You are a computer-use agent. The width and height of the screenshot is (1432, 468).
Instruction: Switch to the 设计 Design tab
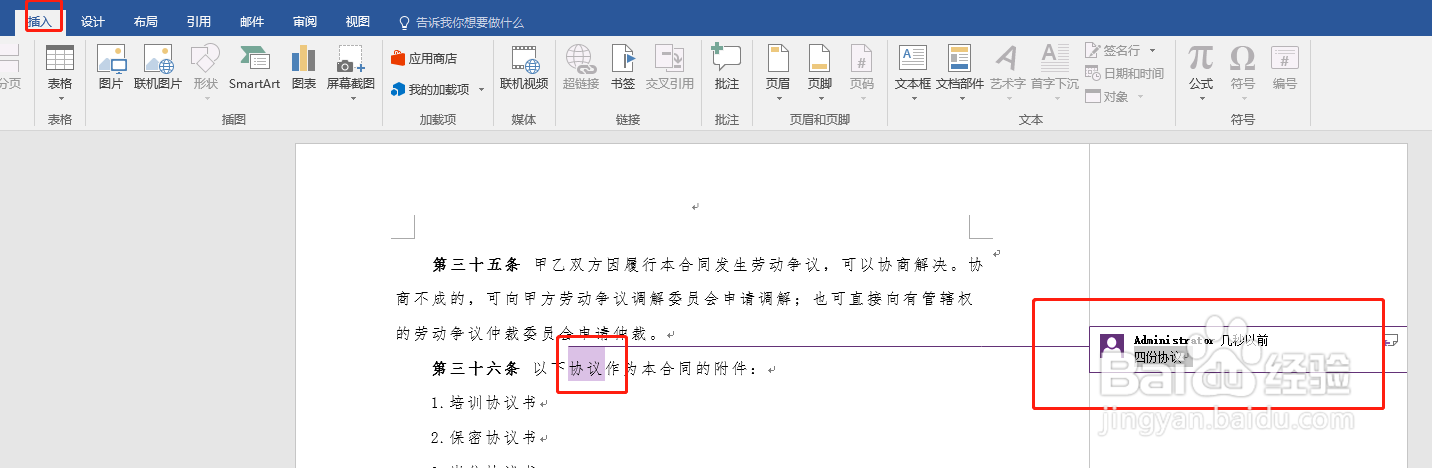pyautogui.click(x=93, y=21)
